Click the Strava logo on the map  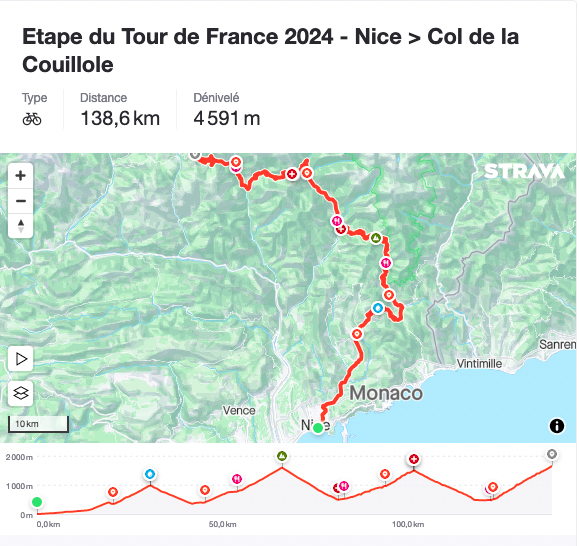[x=524, y=171]
